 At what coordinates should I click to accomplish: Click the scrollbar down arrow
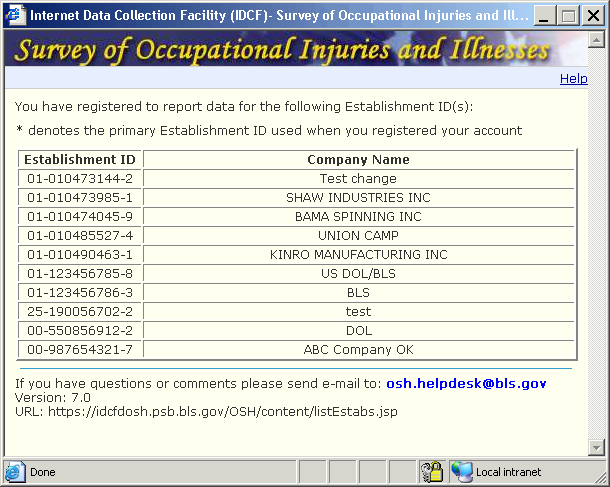(x=597, y=447)
